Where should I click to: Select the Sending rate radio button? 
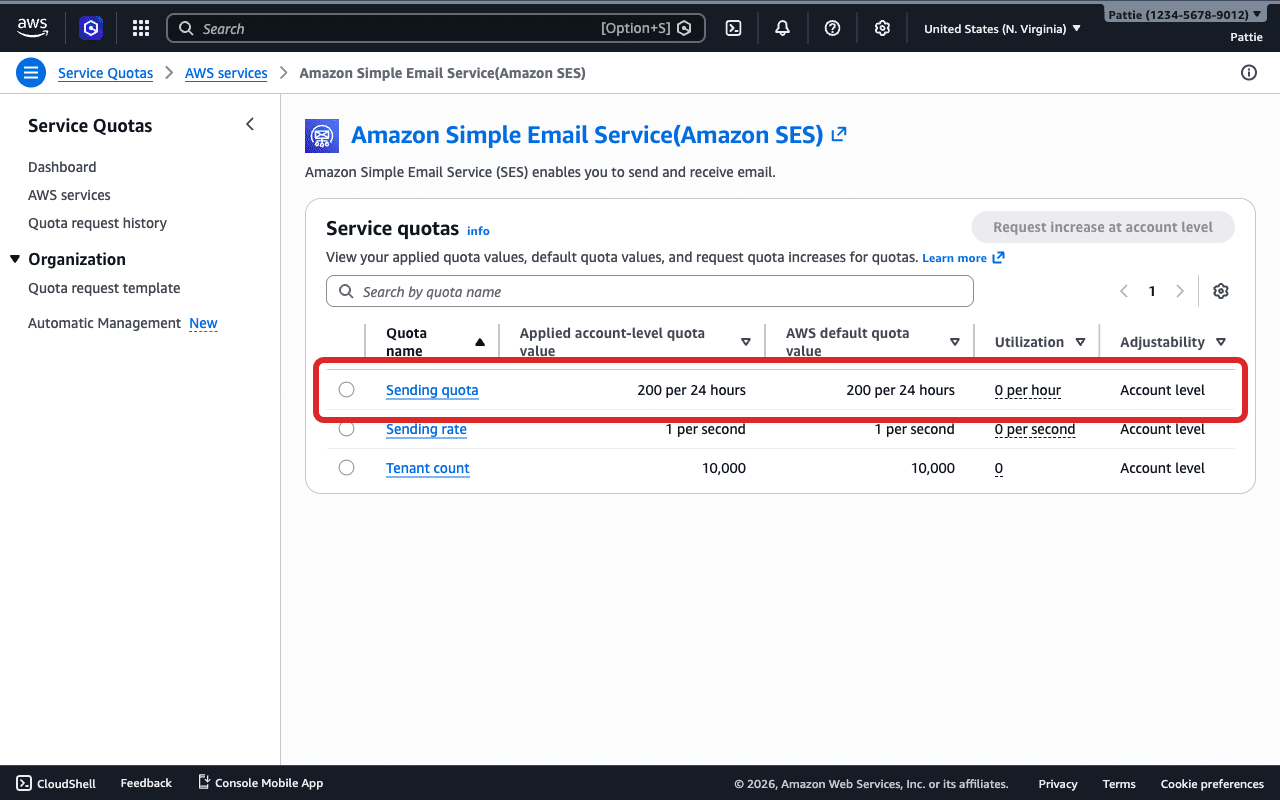346,428
